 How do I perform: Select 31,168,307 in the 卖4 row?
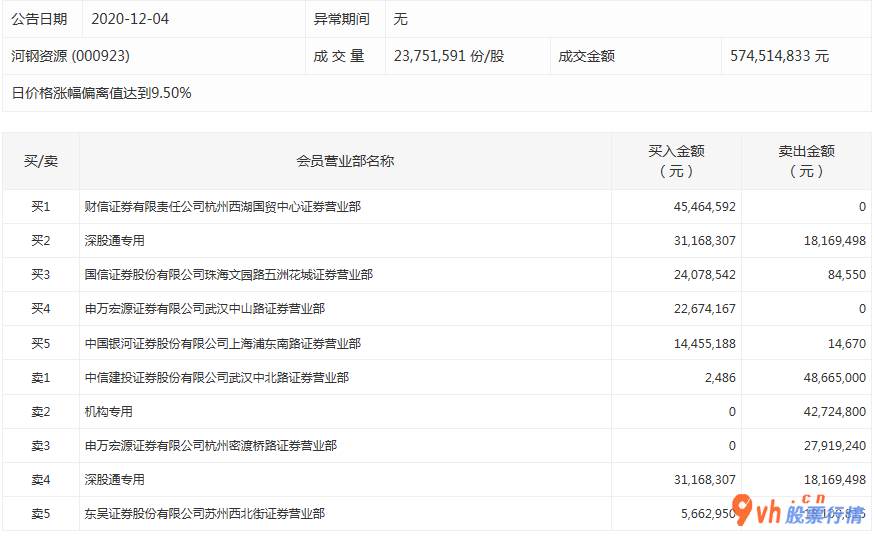[x=705, y=480]
